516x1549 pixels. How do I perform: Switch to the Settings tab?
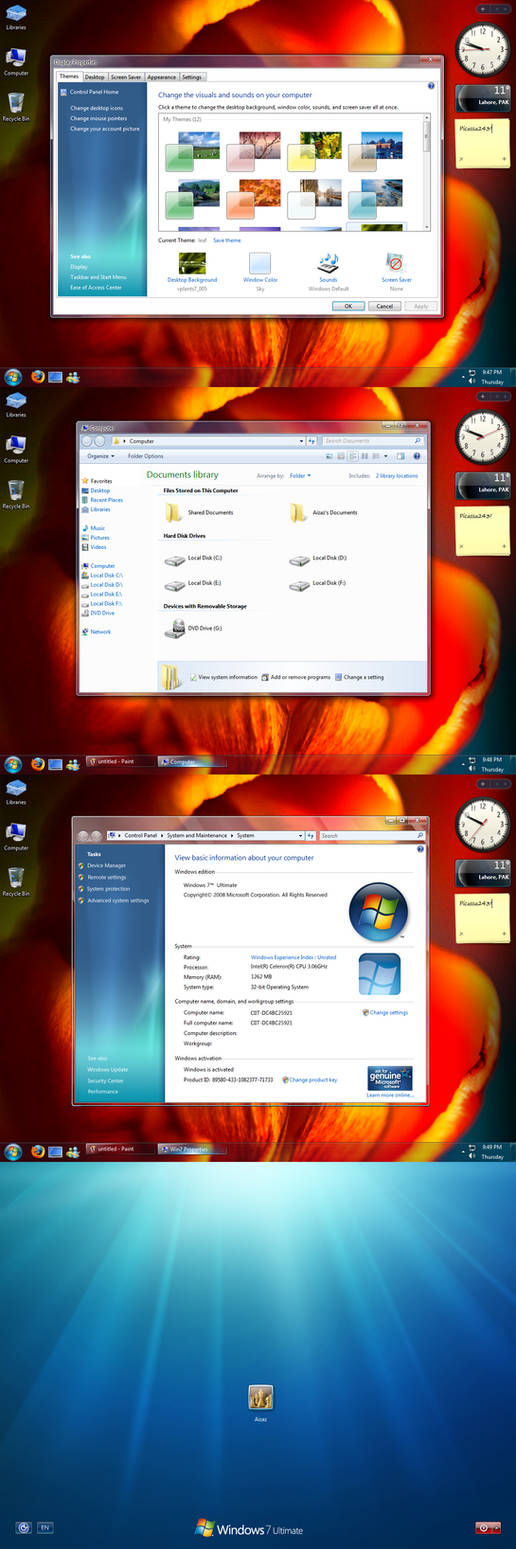coord(192,76)
